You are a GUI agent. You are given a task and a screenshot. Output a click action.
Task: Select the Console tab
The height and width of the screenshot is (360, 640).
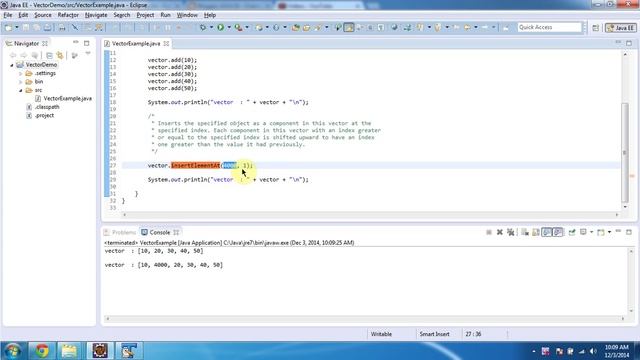[x=159, y=232]
